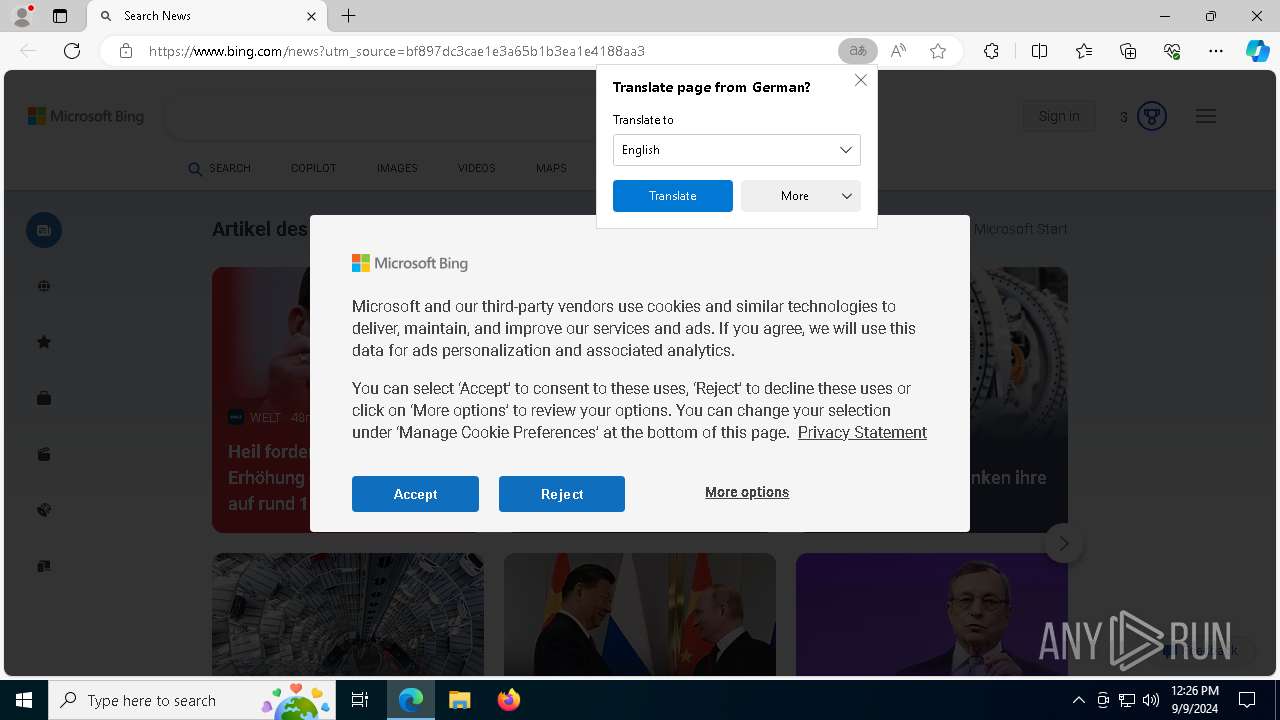Select the COPILOT tab
Image resolution: width=1280 pixels, height=720 pixels.
tap(313, 168)
